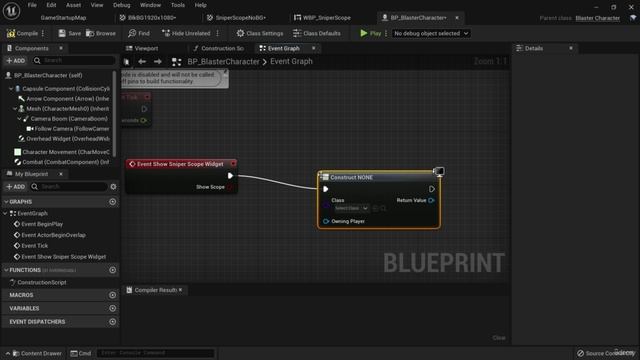Click the Show Scope boolean pin
This screenshot has height=360, width=640.
tap(230, 187)
